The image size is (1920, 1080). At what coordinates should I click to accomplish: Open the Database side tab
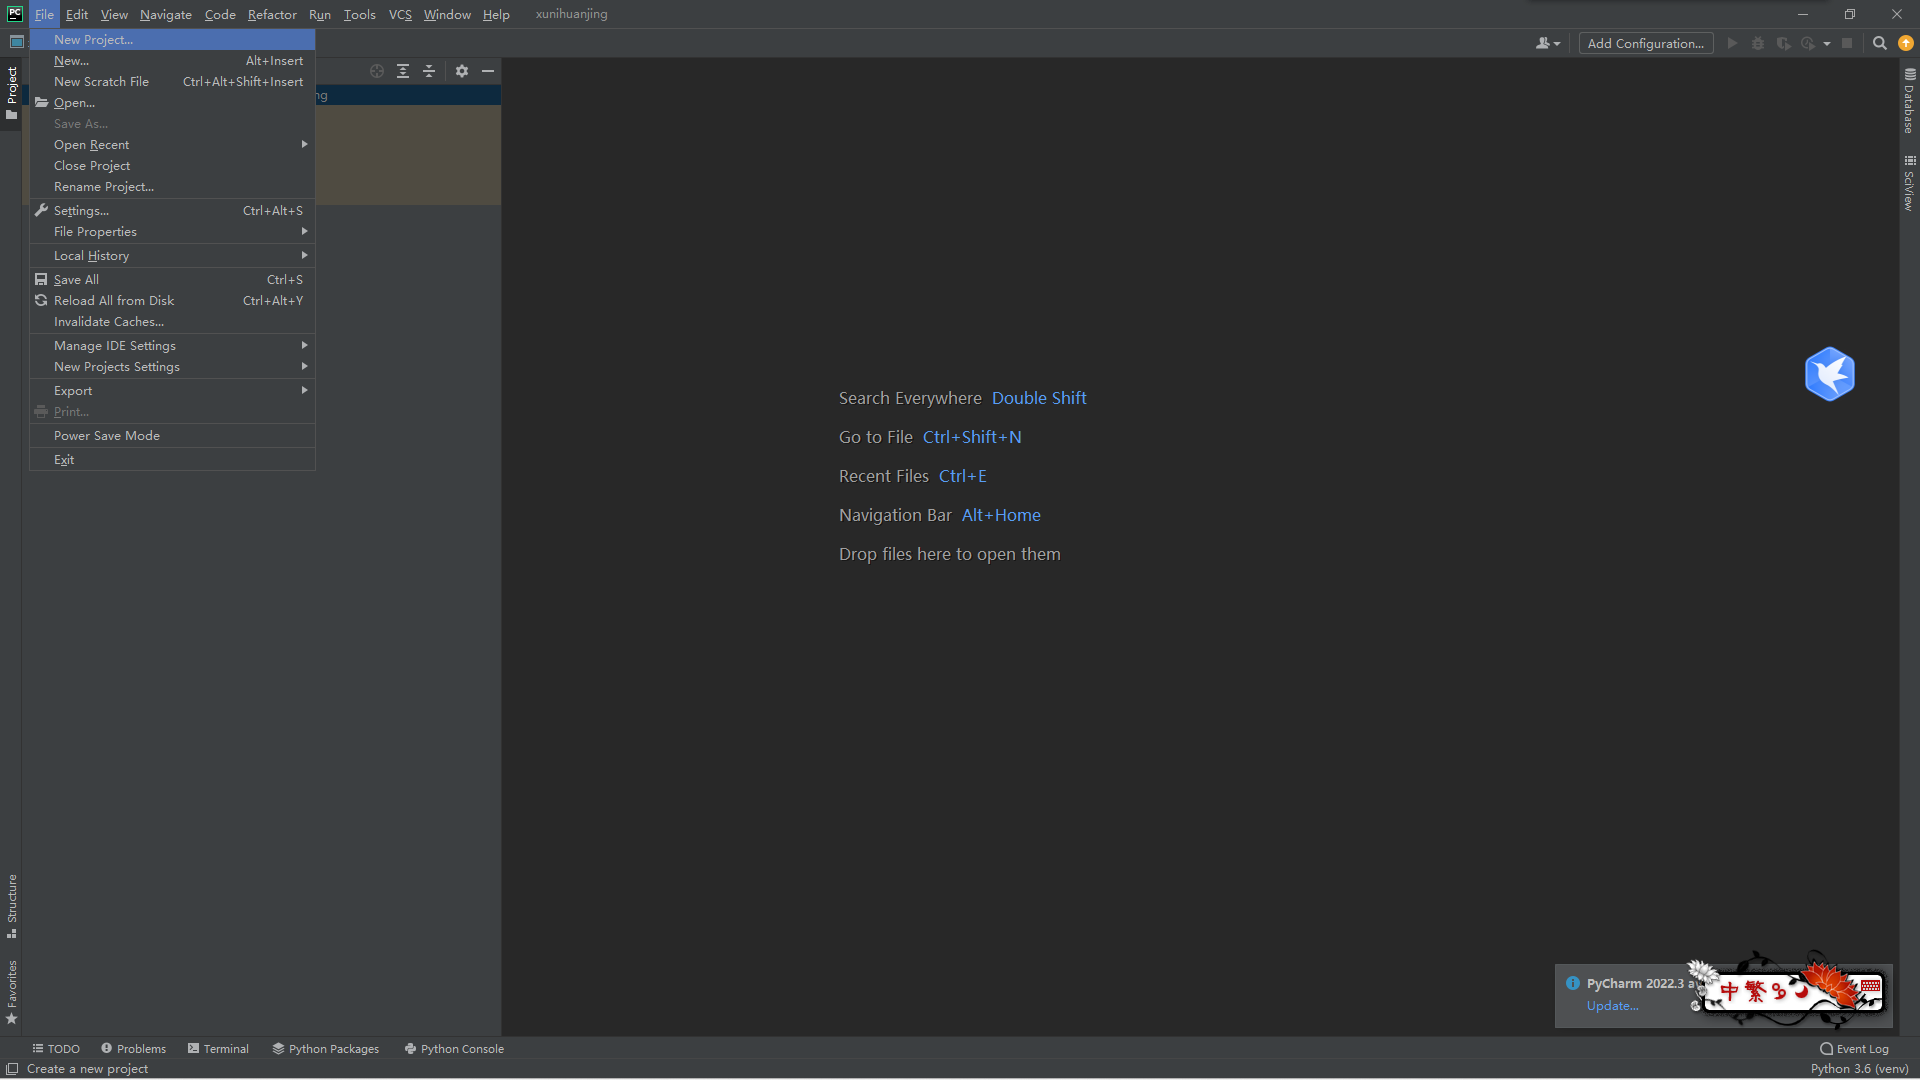1909,100
